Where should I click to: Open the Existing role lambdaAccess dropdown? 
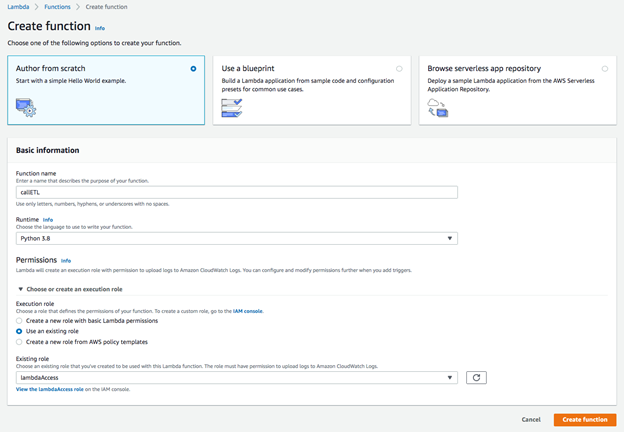pos(237,377)
